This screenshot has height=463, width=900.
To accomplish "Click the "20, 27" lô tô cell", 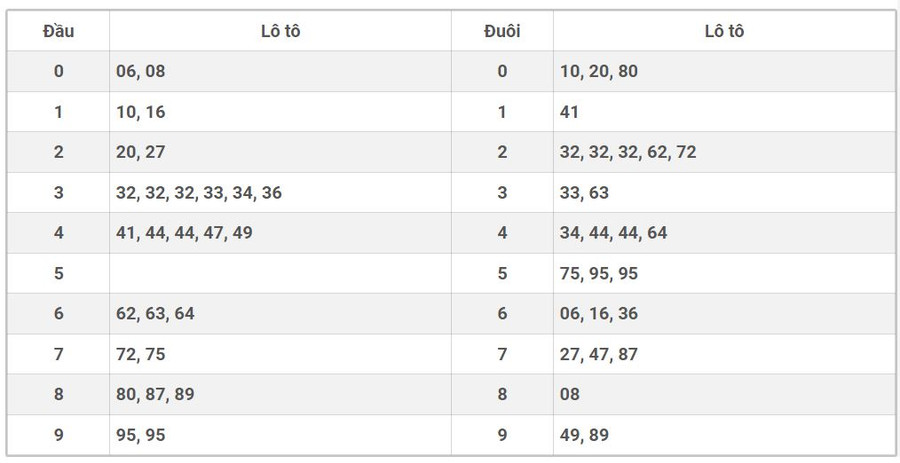I will pos(141,152).
